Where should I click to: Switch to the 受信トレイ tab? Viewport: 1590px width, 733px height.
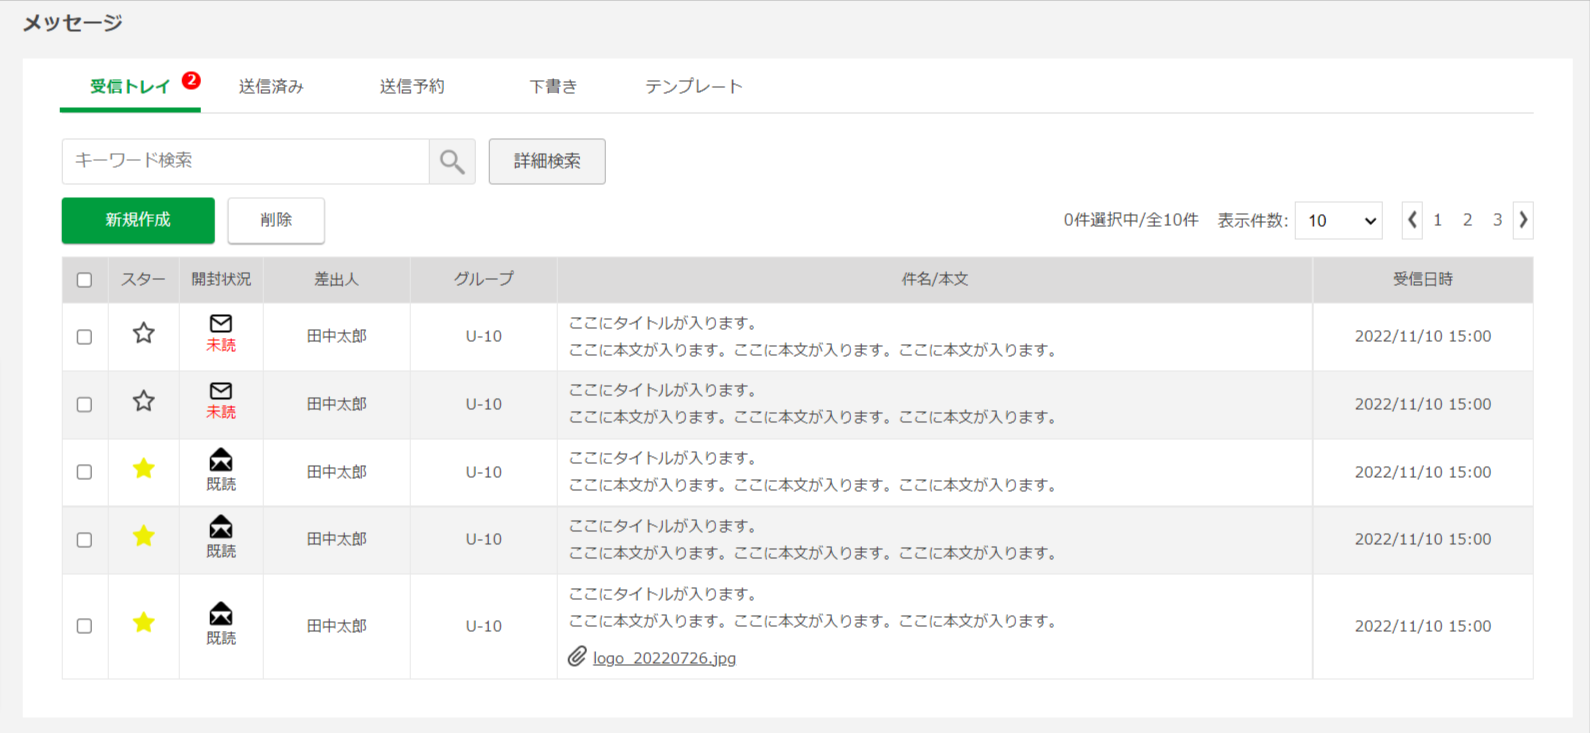130,87
